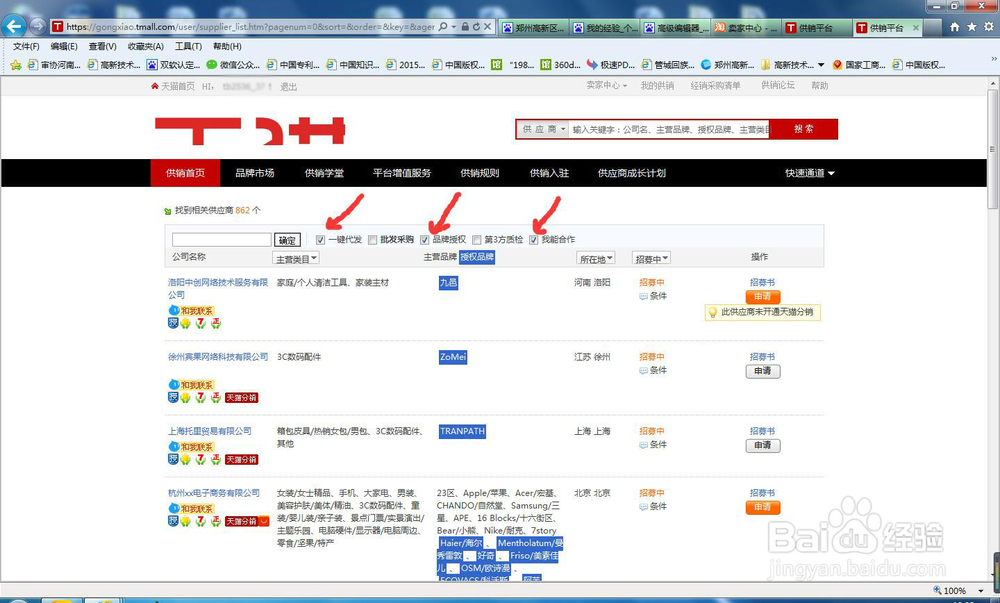Expand the 所在地 dropdown filter
The height and width of the screenshot is (603, 1000).
[596, 259]
